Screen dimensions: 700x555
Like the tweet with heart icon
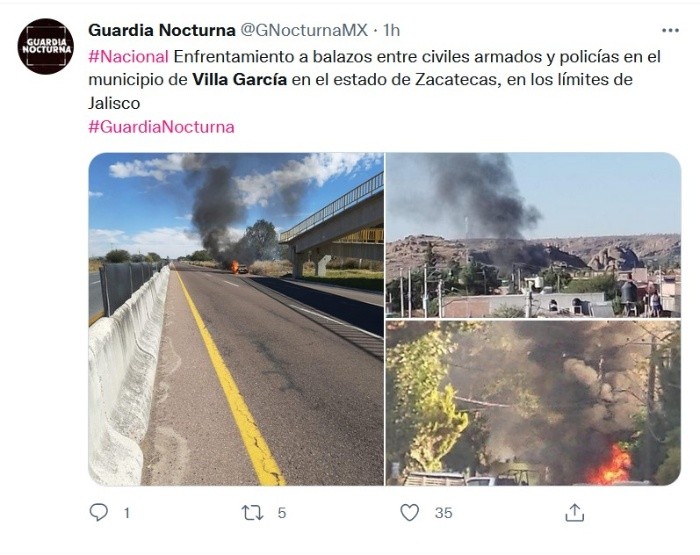[409, 512]
